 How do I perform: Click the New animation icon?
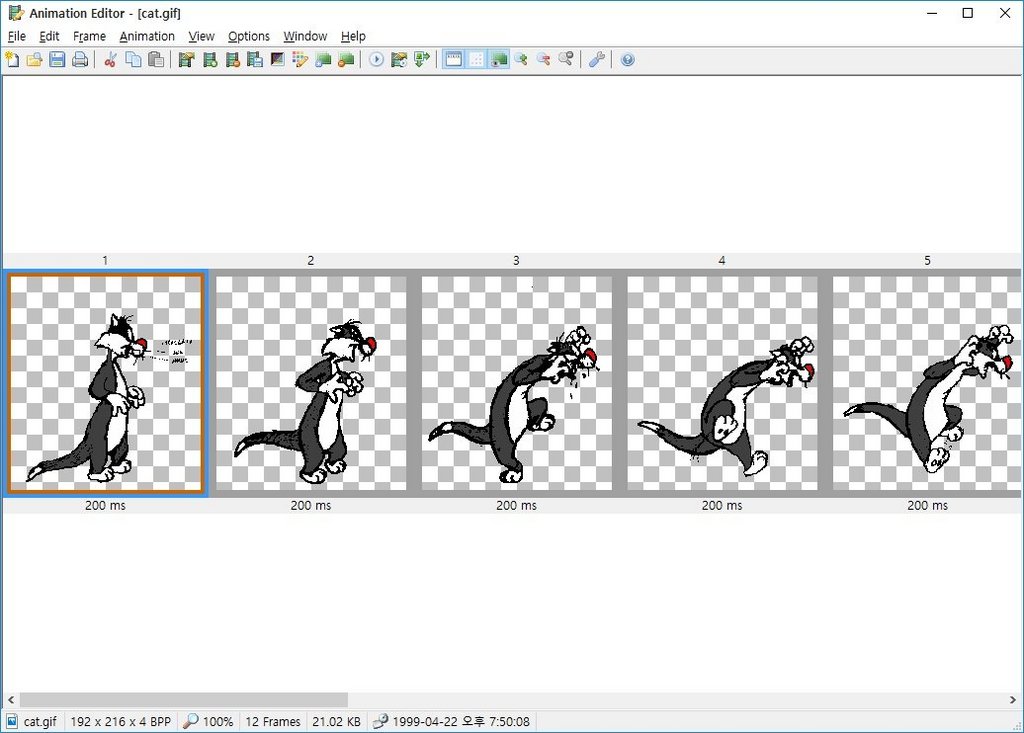click(x=12, y=59)
